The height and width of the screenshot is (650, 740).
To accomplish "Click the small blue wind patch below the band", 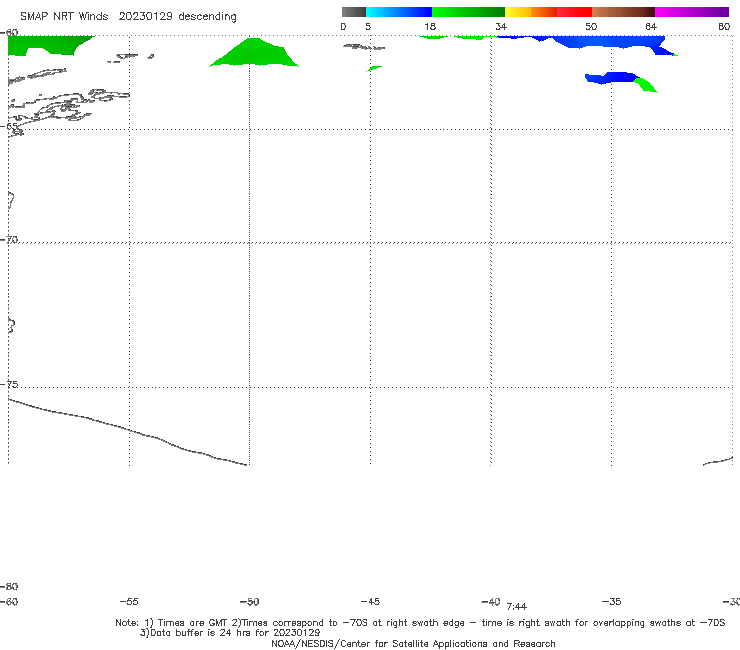I will [x=611, y=78].
